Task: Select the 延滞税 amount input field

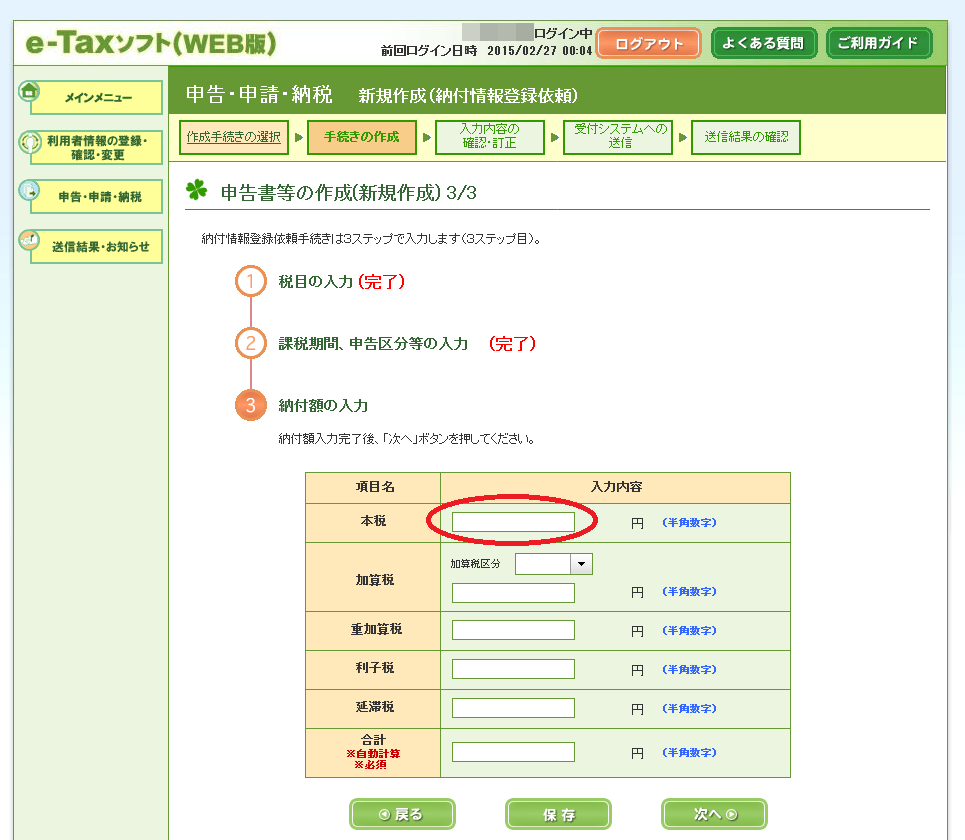Action: [513, 708]
